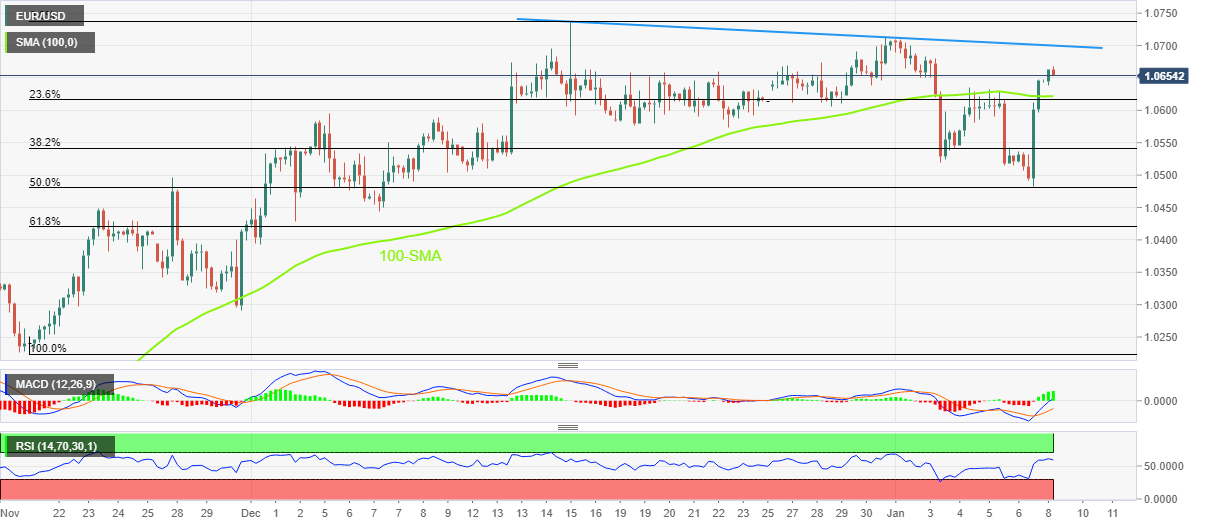Select the 23.6% Fibonacci level label
Image resolution: width=1207 pixels, height=526 pixels.
[x=45, y=94]
